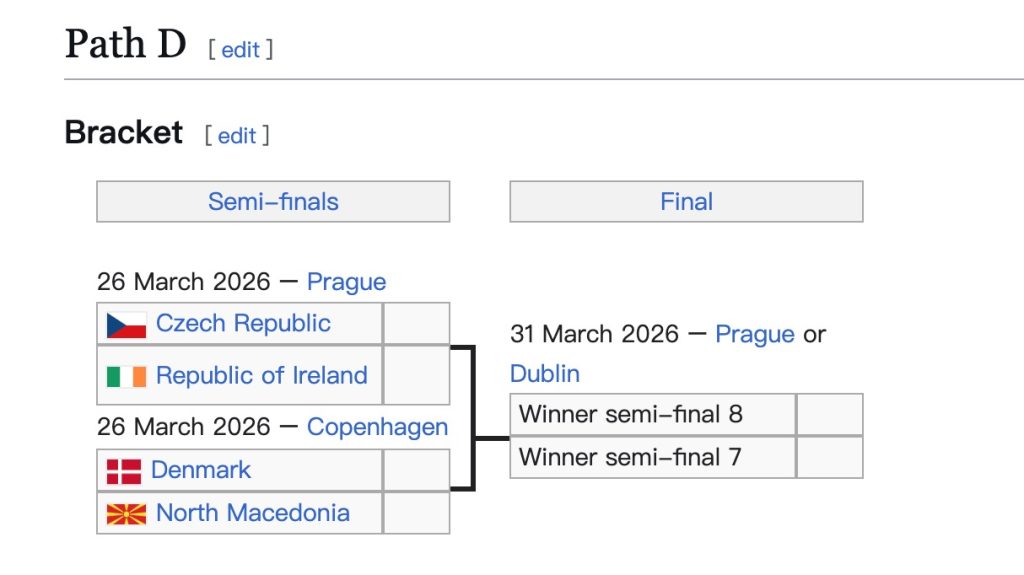Click the empty score cell beside Czech Republic
This screenshot has height=575, width=1024.
click(416, 324)
